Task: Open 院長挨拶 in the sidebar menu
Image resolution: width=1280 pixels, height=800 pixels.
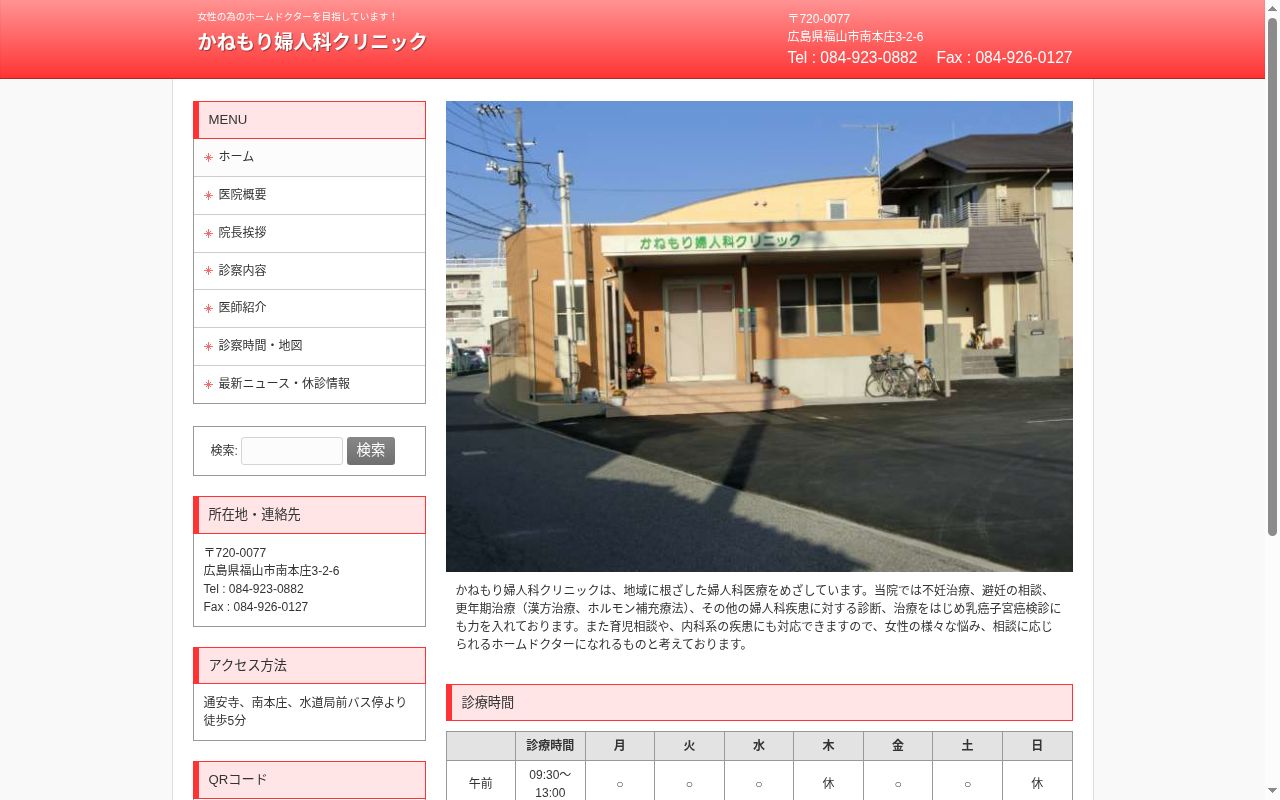Action: (x=309, y=233)
